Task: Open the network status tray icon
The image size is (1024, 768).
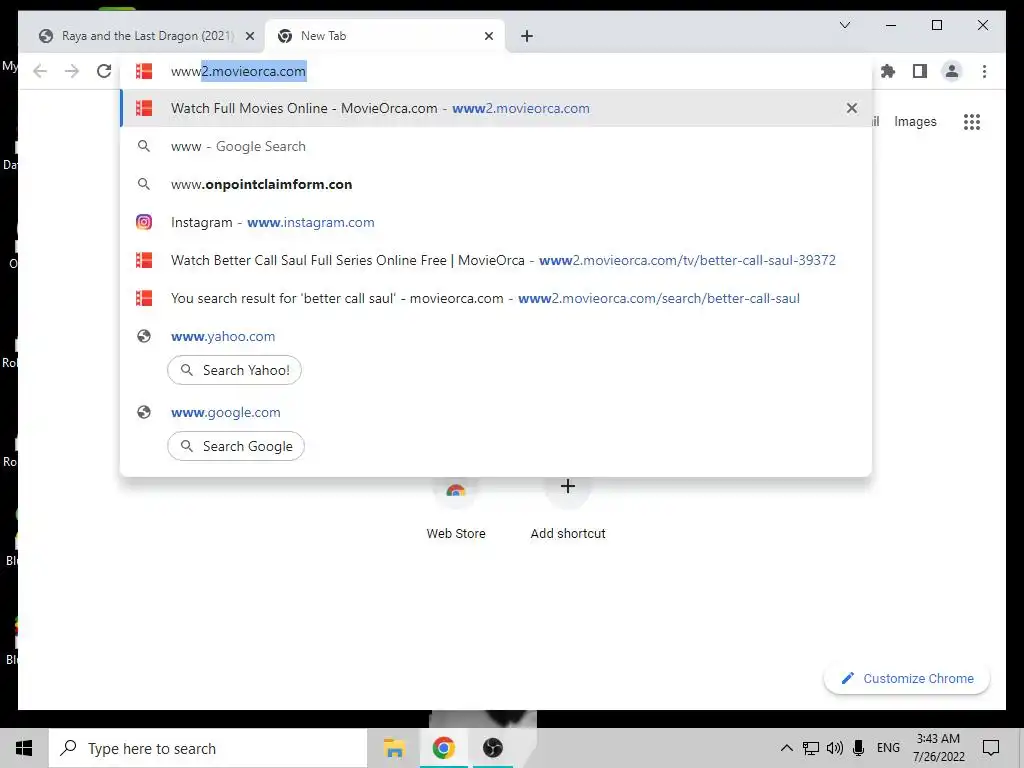Action: click(810, 748)
